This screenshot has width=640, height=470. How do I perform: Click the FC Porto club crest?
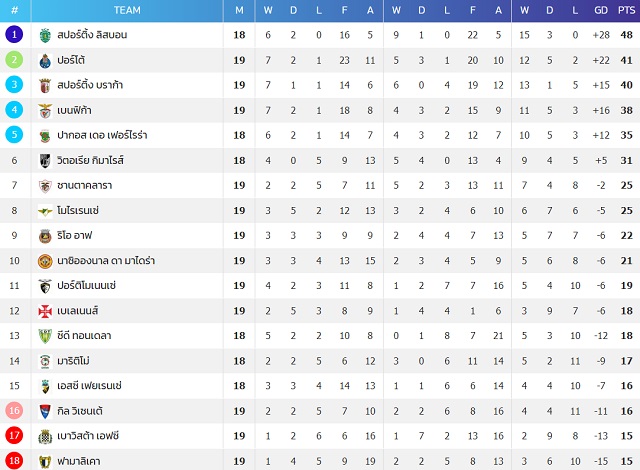point(45,60)
